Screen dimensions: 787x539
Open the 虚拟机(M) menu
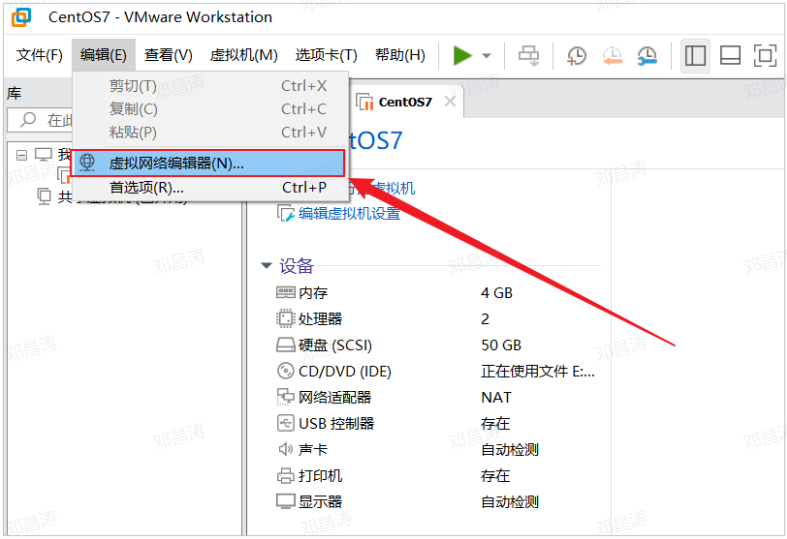243,55
